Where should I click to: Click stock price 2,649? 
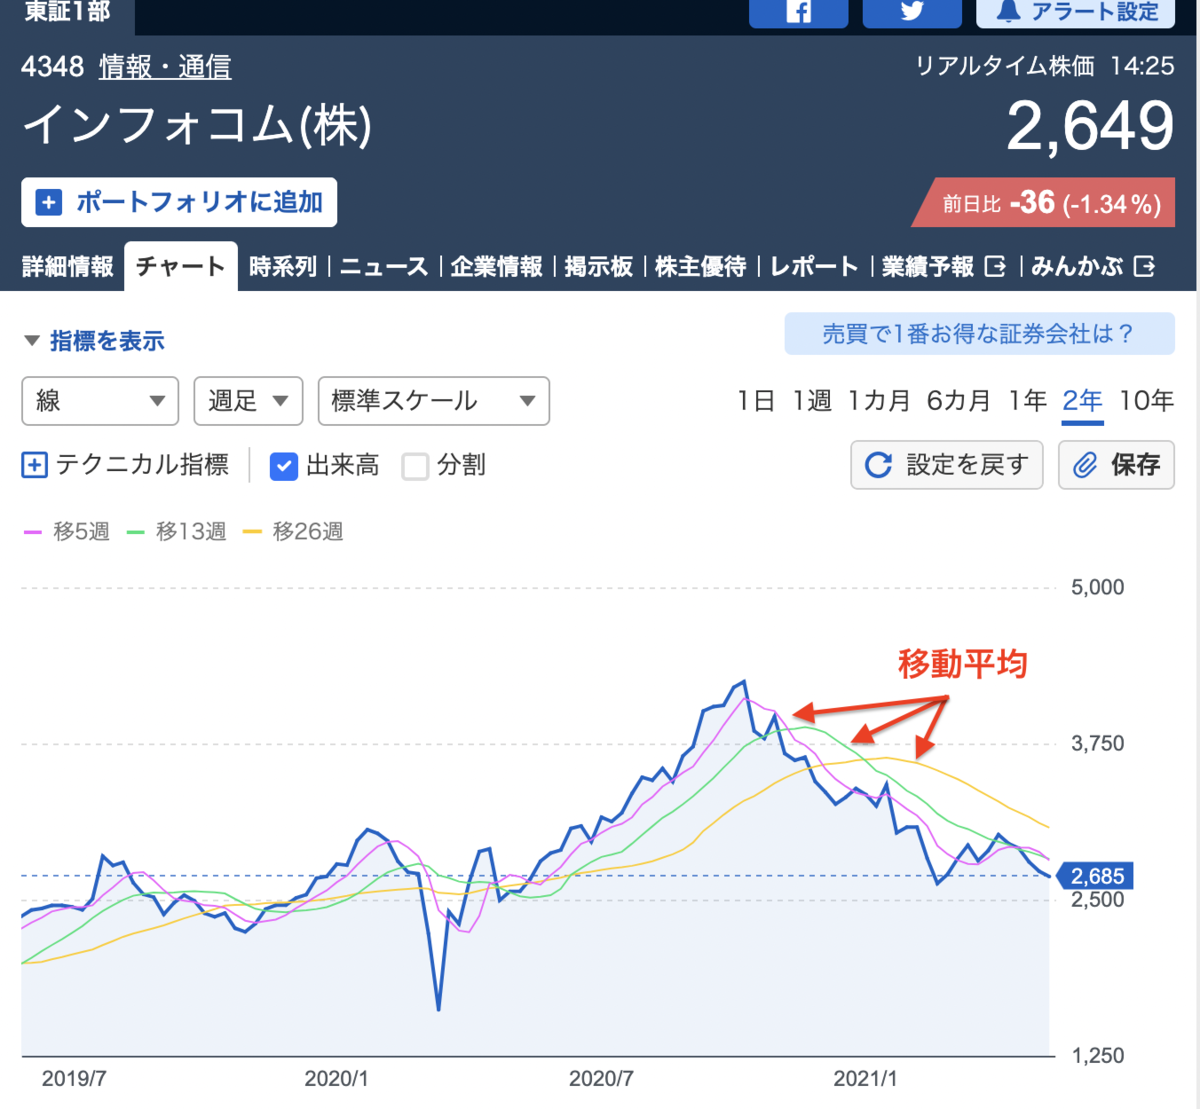tap(1090, 127)
